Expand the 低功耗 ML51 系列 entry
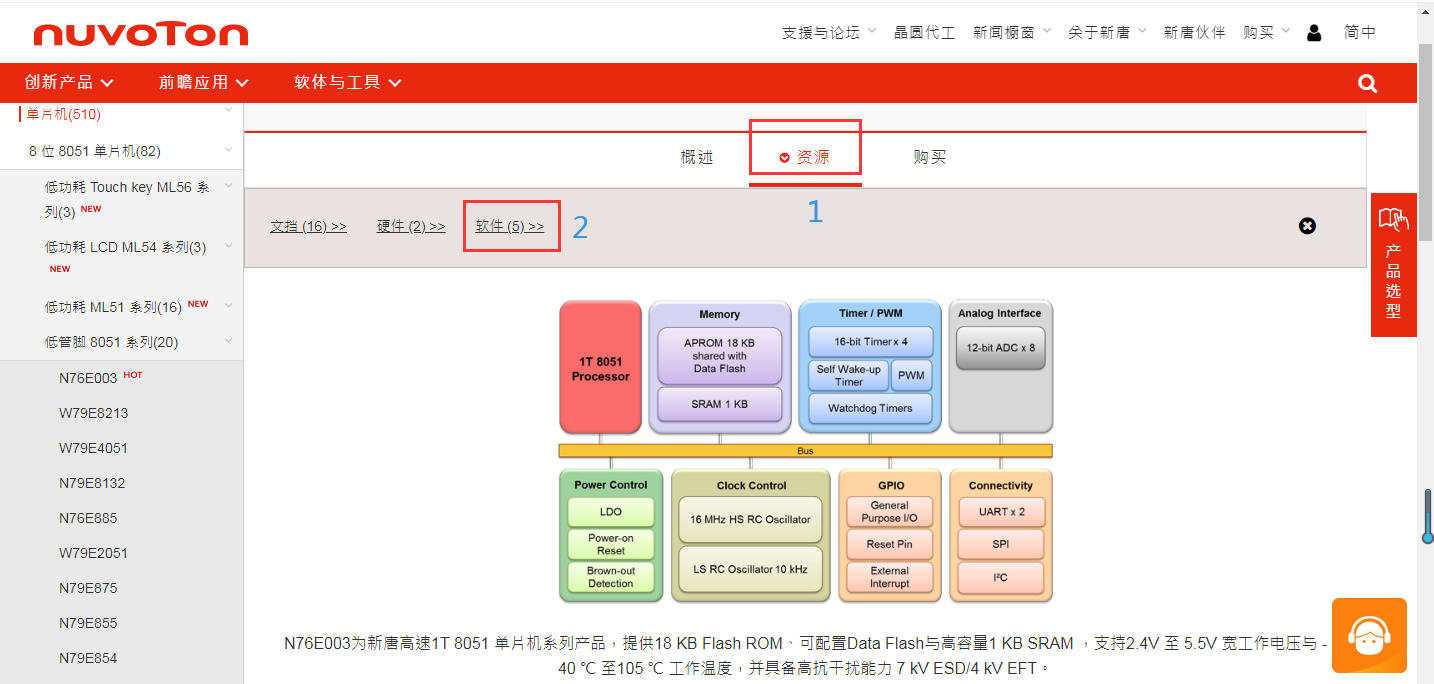This screenshot has width=1434, height=684. coord(227,306)
